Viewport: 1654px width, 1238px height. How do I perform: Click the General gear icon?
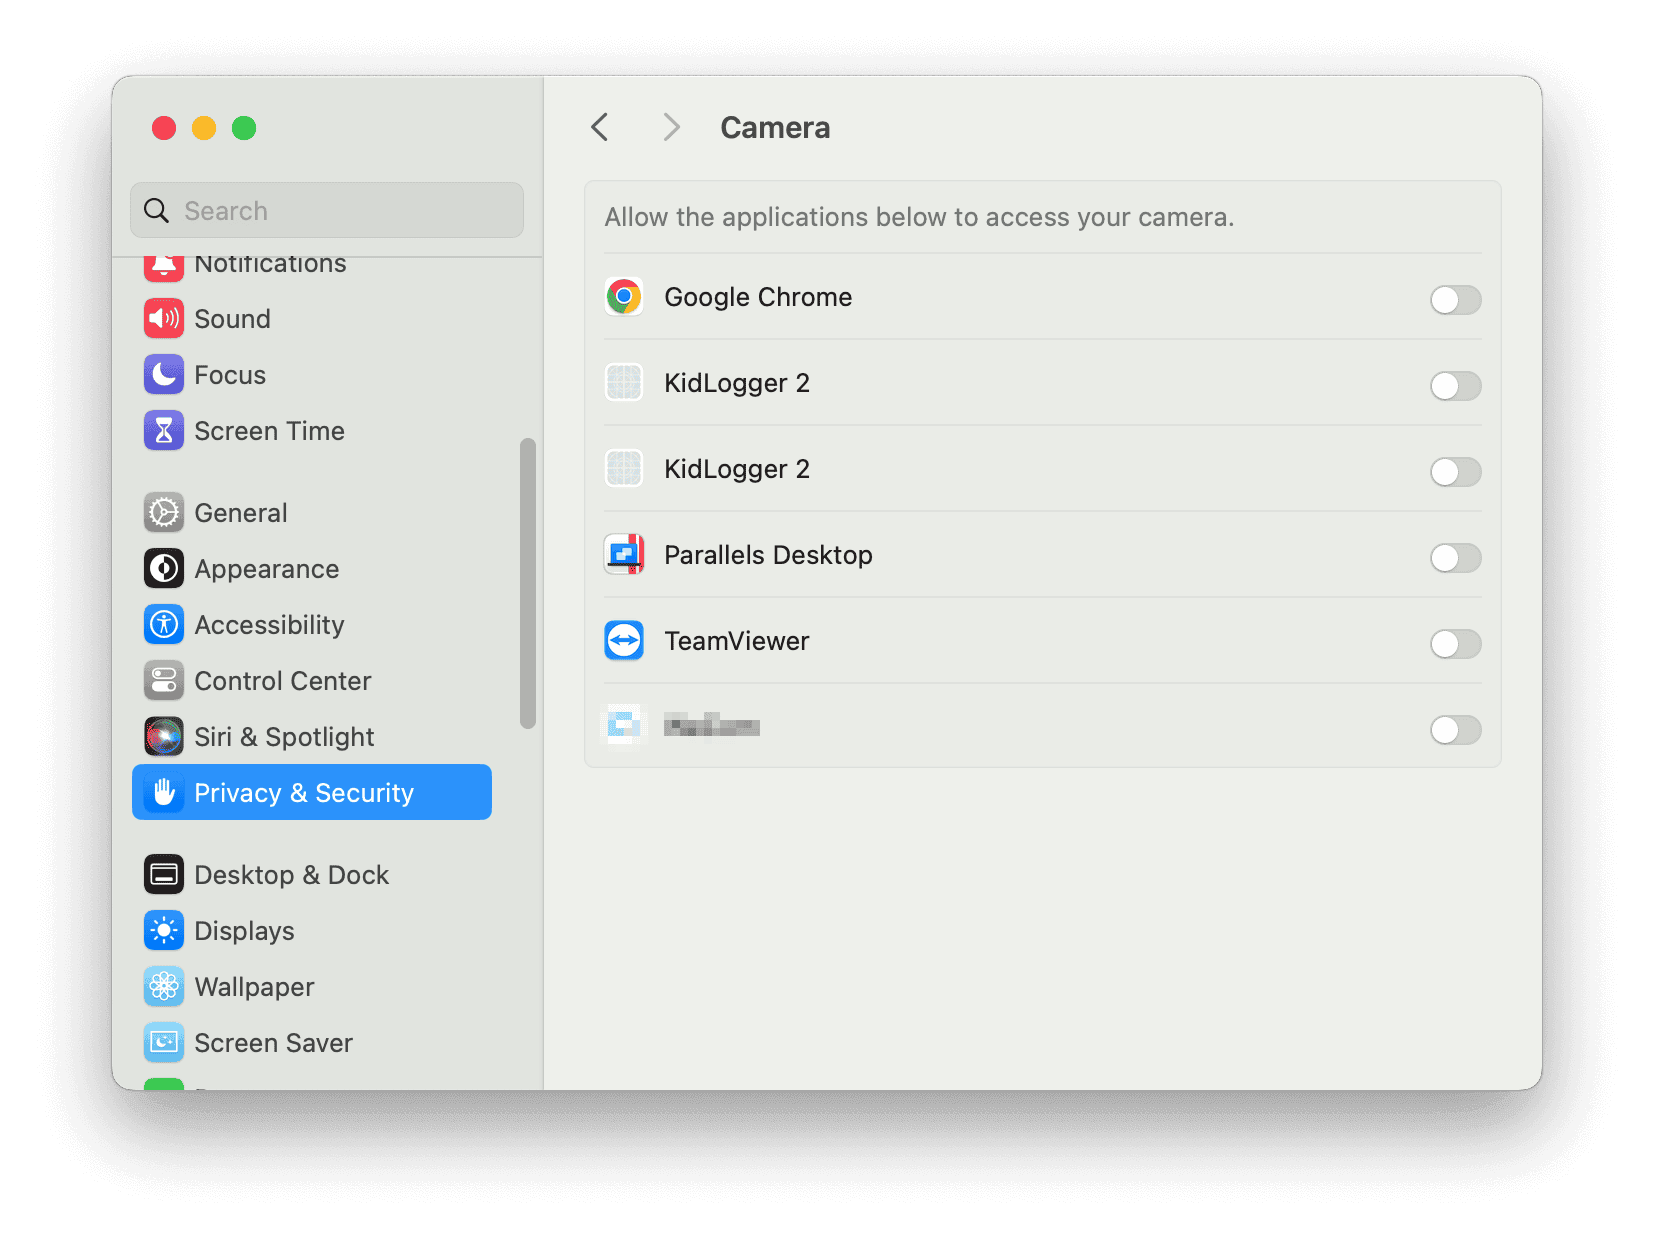164,513
